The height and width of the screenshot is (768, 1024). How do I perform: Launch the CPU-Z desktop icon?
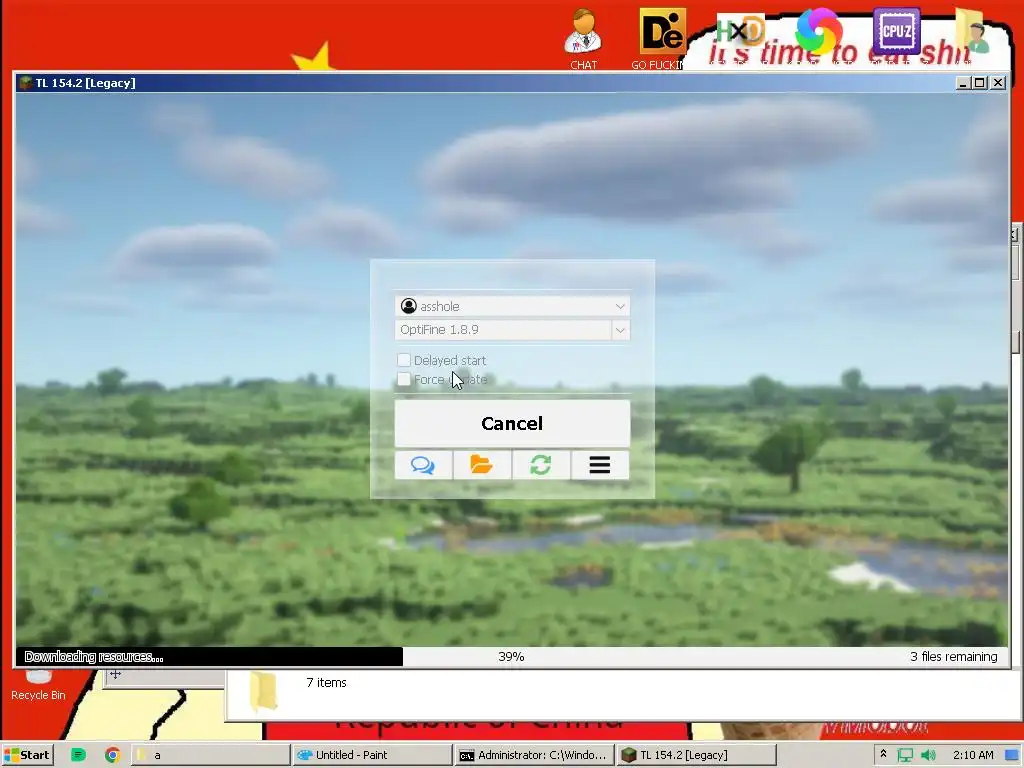[x=897, y=31]
